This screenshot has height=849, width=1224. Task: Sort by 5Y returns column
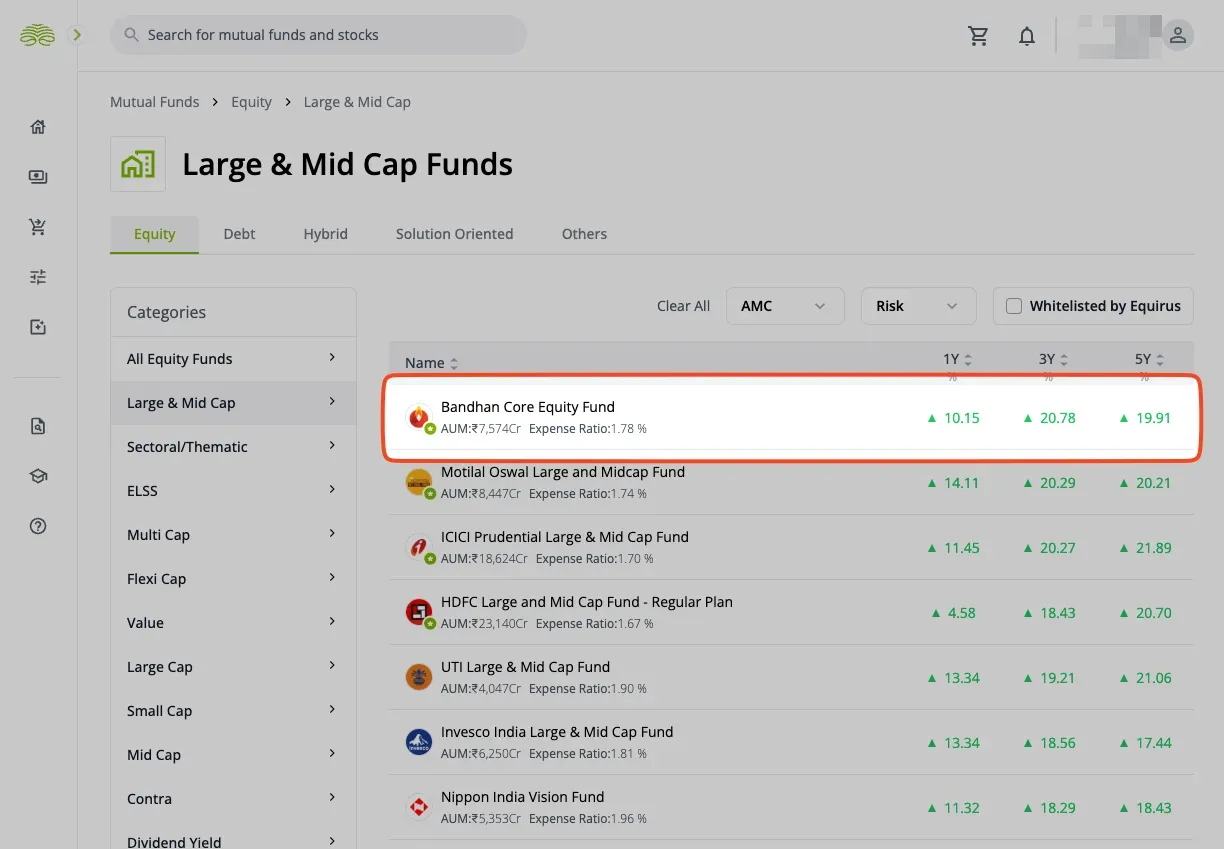pyautogui.click(x=1160, y=359)
